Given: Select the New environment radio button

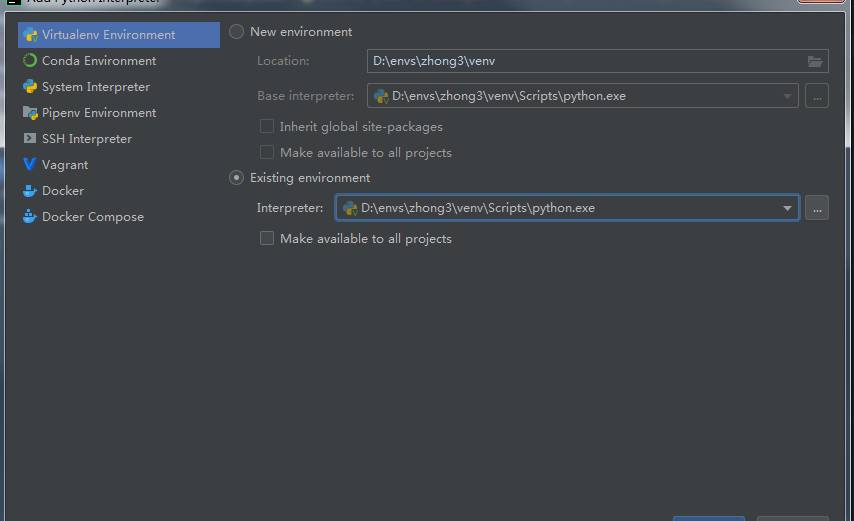Looking at the screenshot, I should point(237,32).
